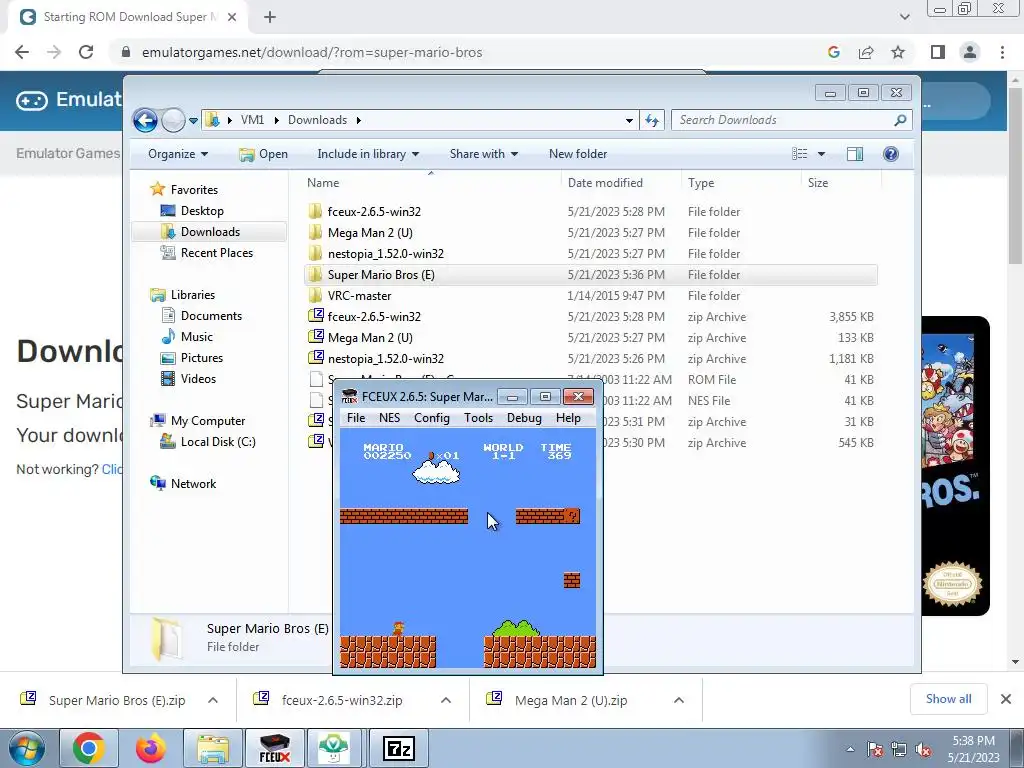This screenshot has width=1024, height=768.
Task: Expand options for fceux-2.6.5-win32.zip download
Action: click(446, 700)
